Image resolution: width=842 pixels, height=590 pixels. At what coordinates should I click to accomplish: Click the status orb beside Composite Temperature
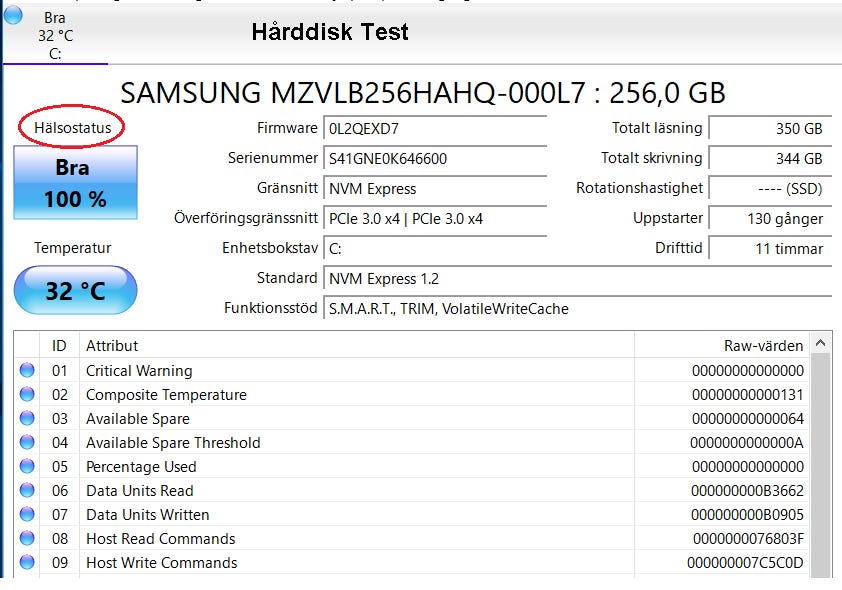pyautogui.click(x=26, y=395)
